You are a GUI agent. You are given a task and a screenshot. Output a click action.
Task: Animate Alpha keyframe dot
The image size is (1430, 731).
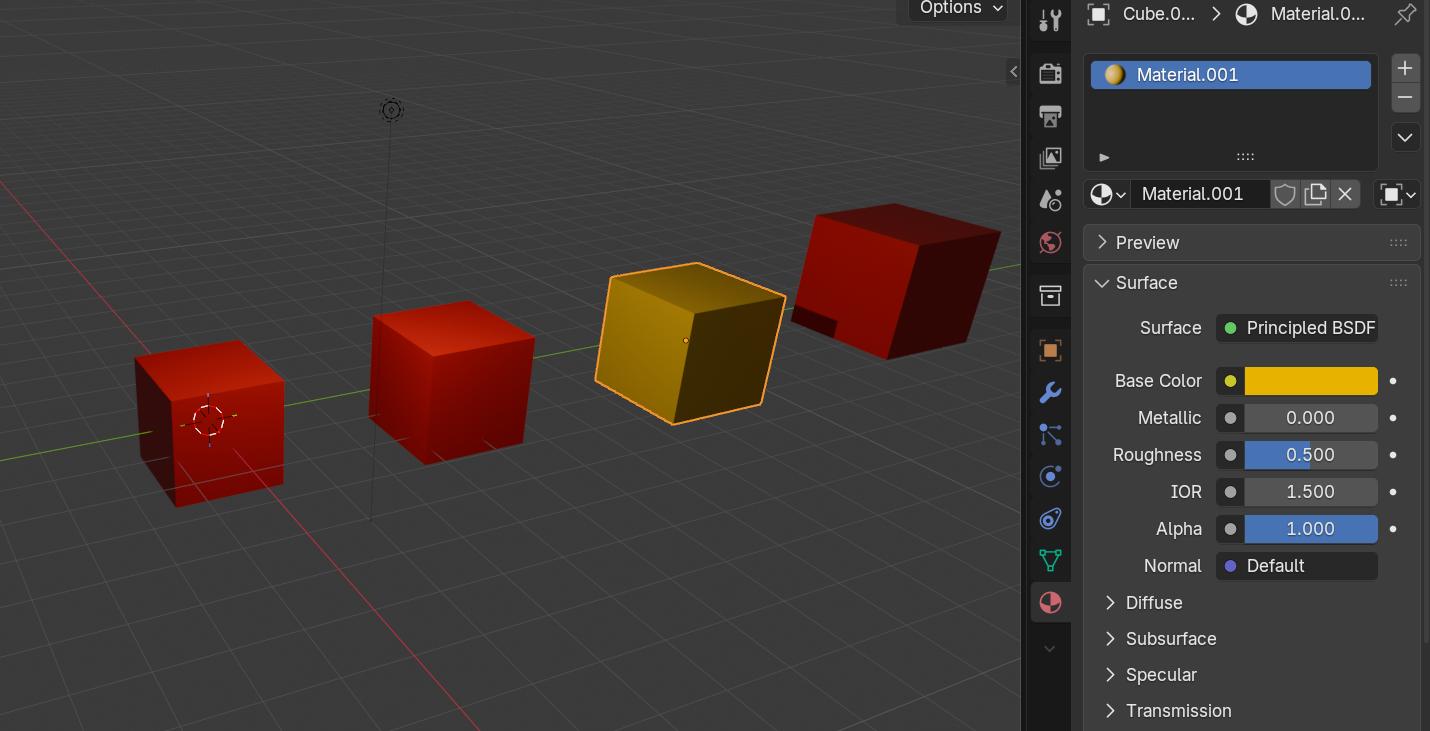(x=1393, y=529)
